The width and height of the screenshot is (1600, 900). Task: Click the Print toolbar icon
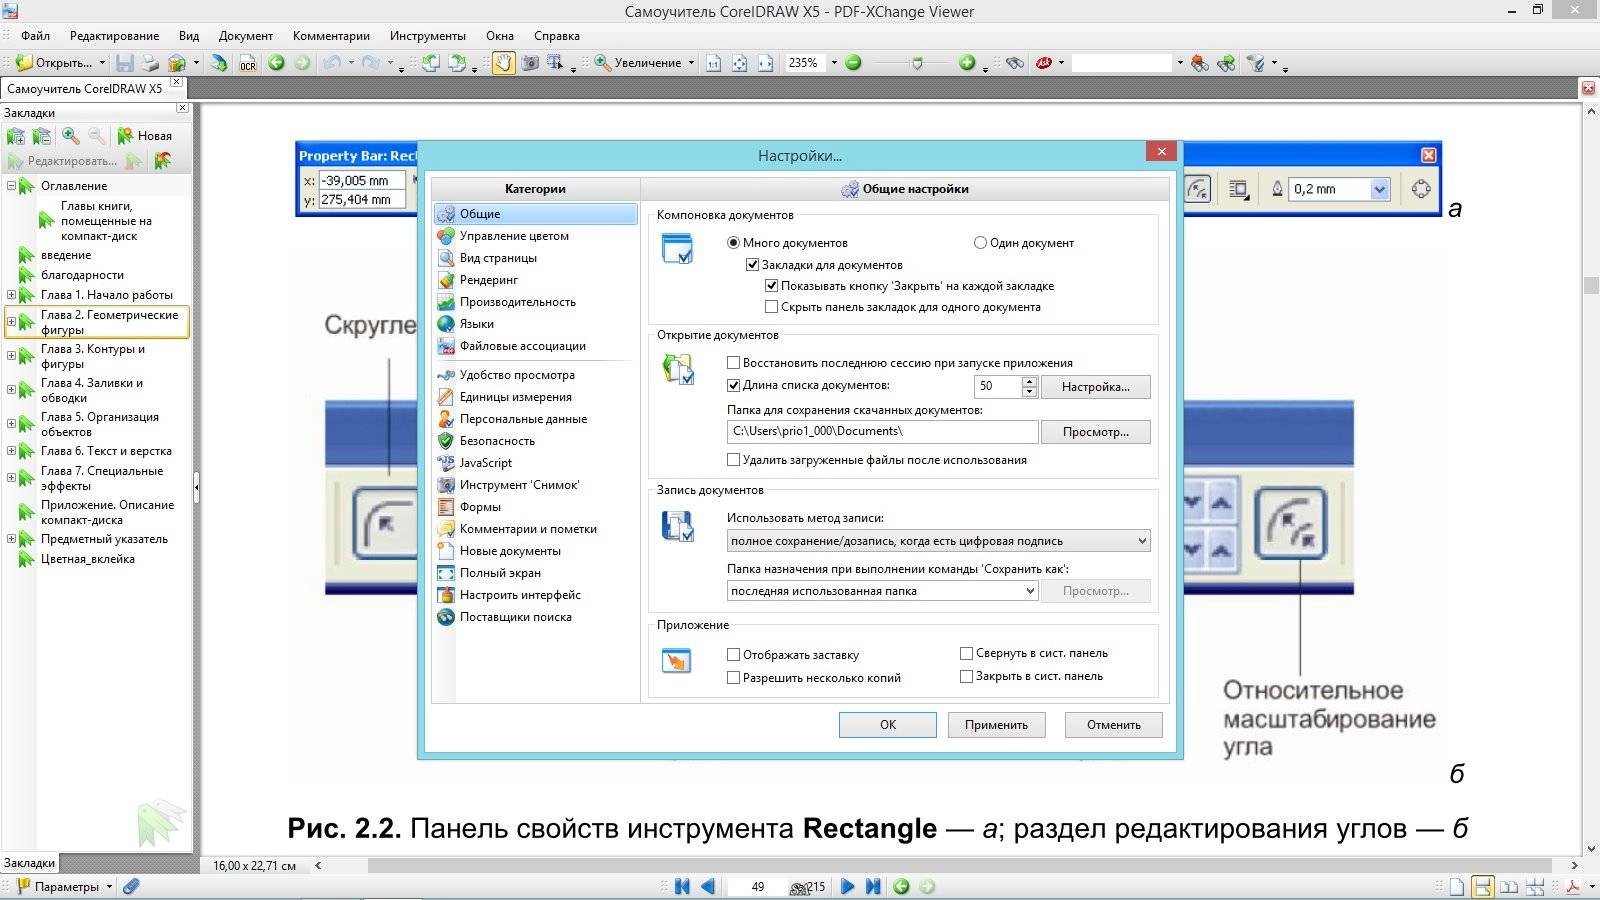(x=150, y=63)
